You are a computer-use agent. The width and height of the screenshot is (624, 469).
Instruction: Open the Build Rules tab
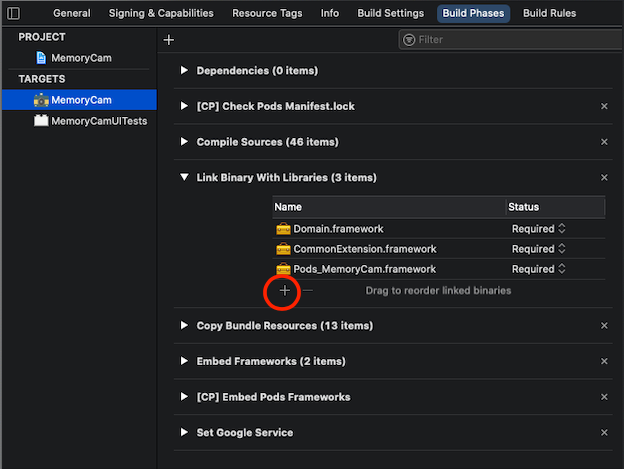tap(550, 13)
